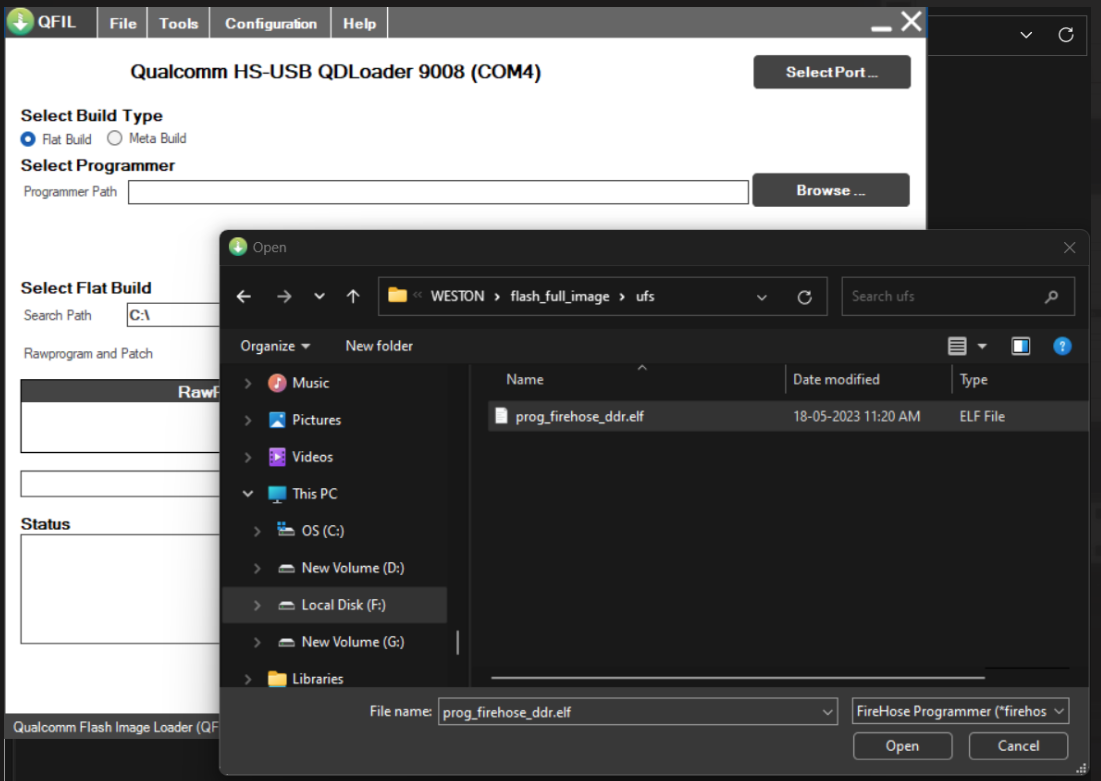Go up one folder level
Viewport: 1101px width, 781px height.
tap(353, 297)
